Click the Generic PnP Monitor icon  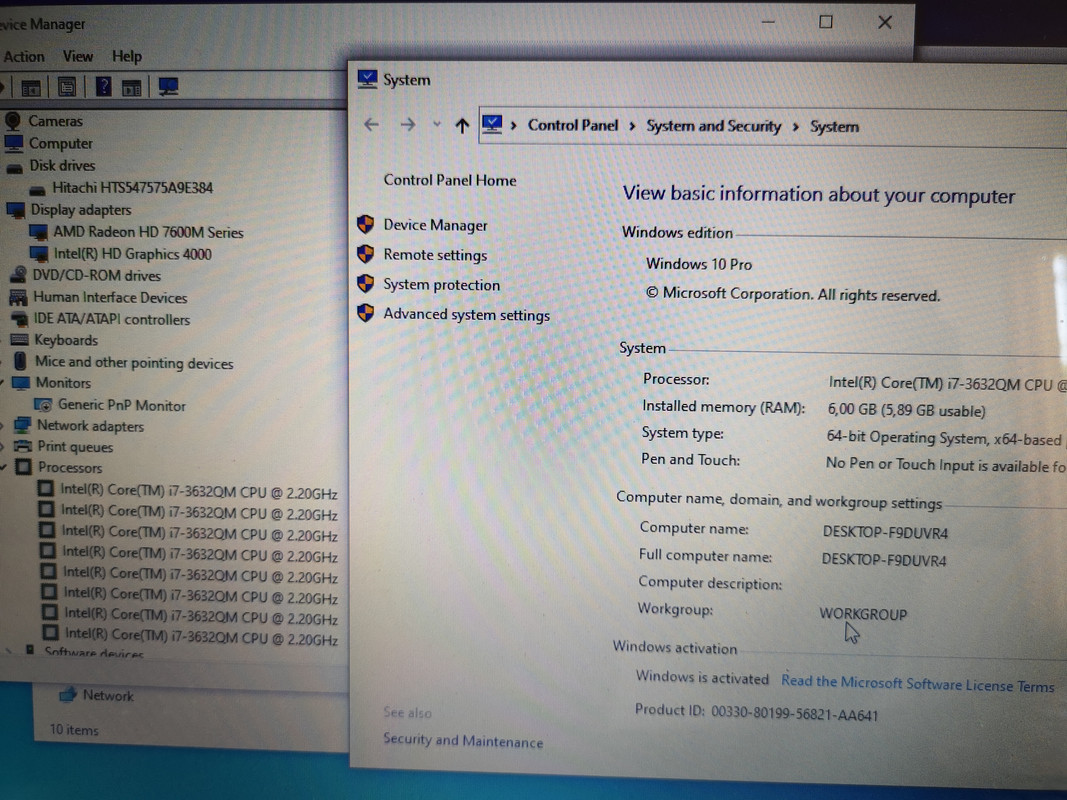point(44,405)
